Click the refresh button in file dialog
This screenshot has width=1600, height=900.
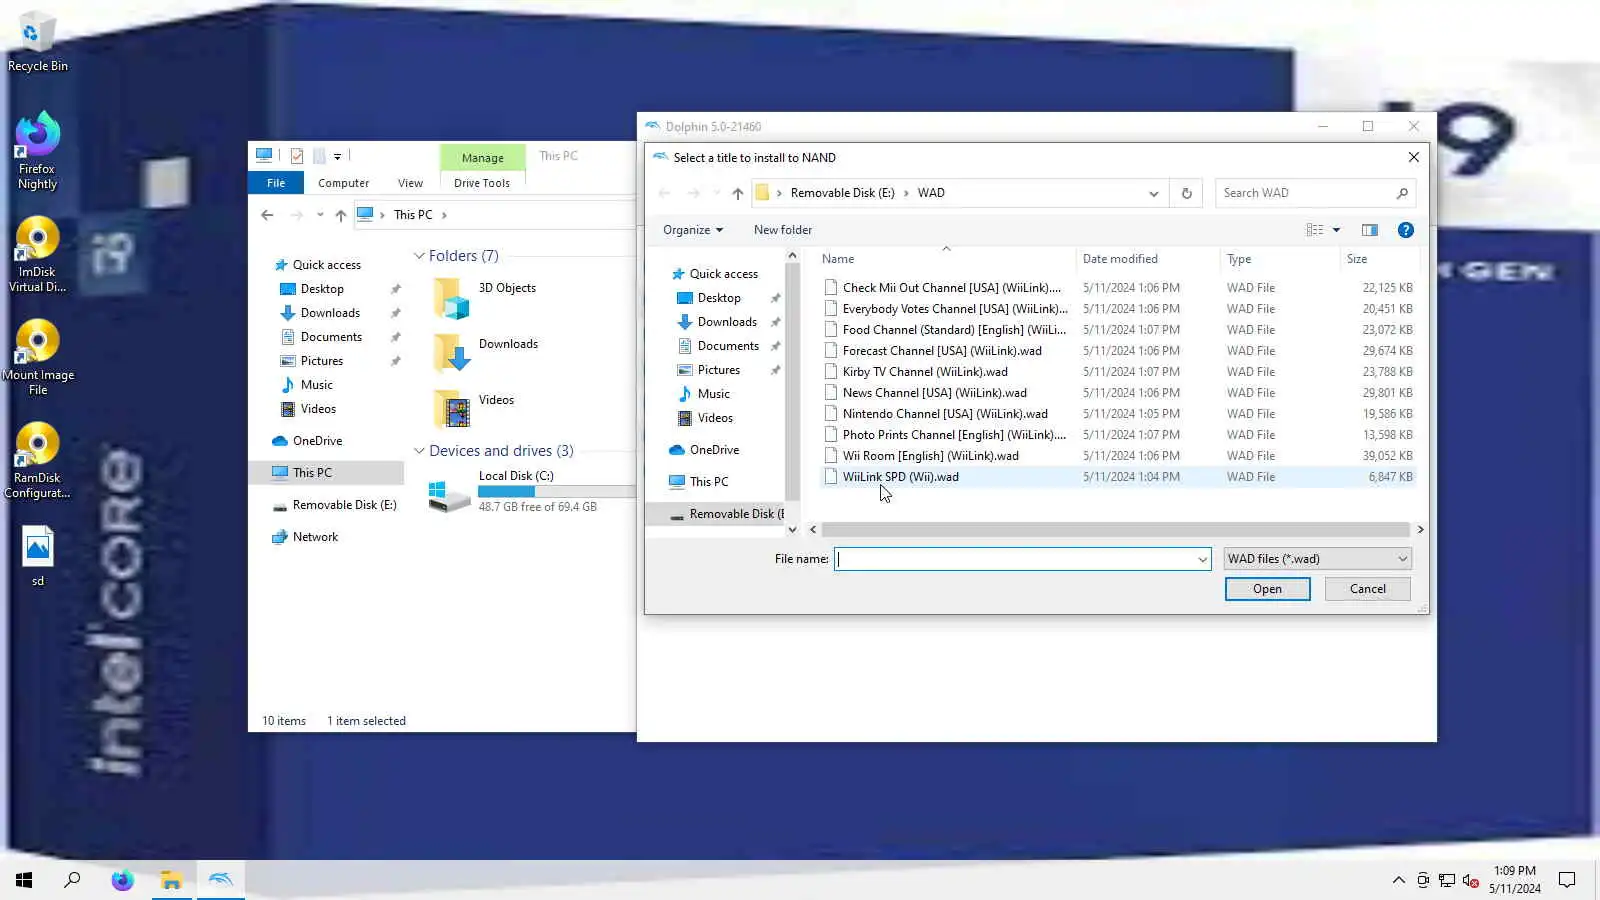click(1187, 193)
